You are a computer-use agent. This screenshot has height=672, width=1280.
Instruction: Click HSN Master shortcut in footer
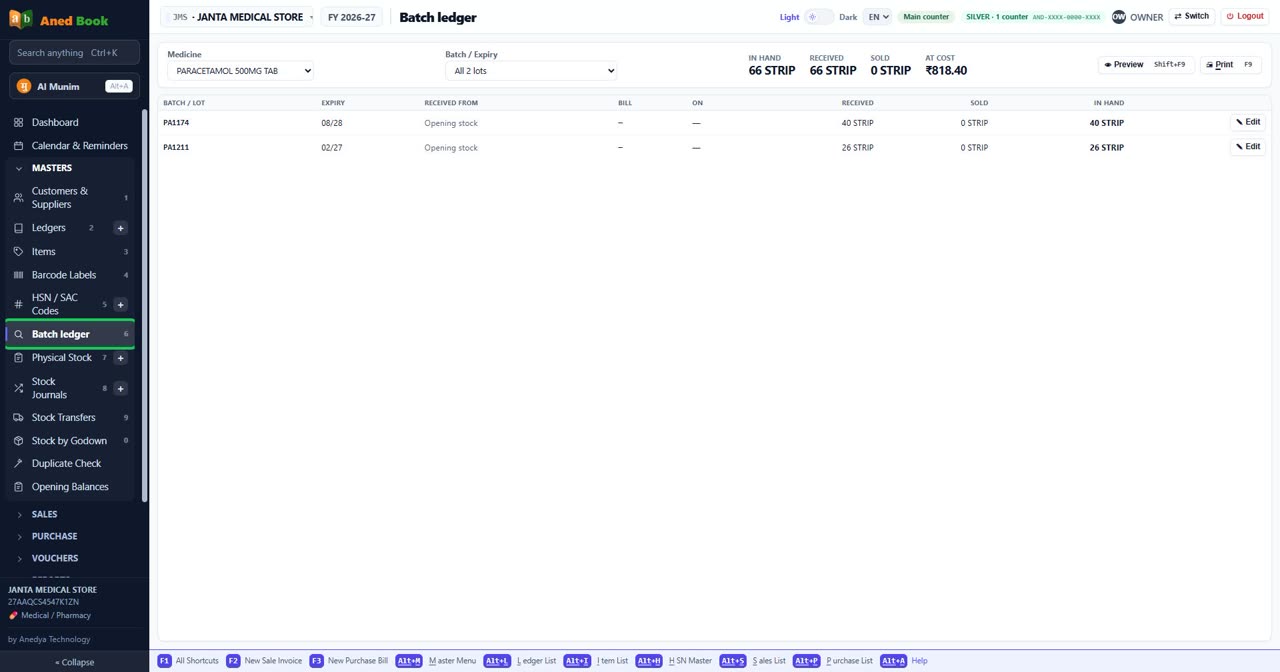tap(674, 661)
